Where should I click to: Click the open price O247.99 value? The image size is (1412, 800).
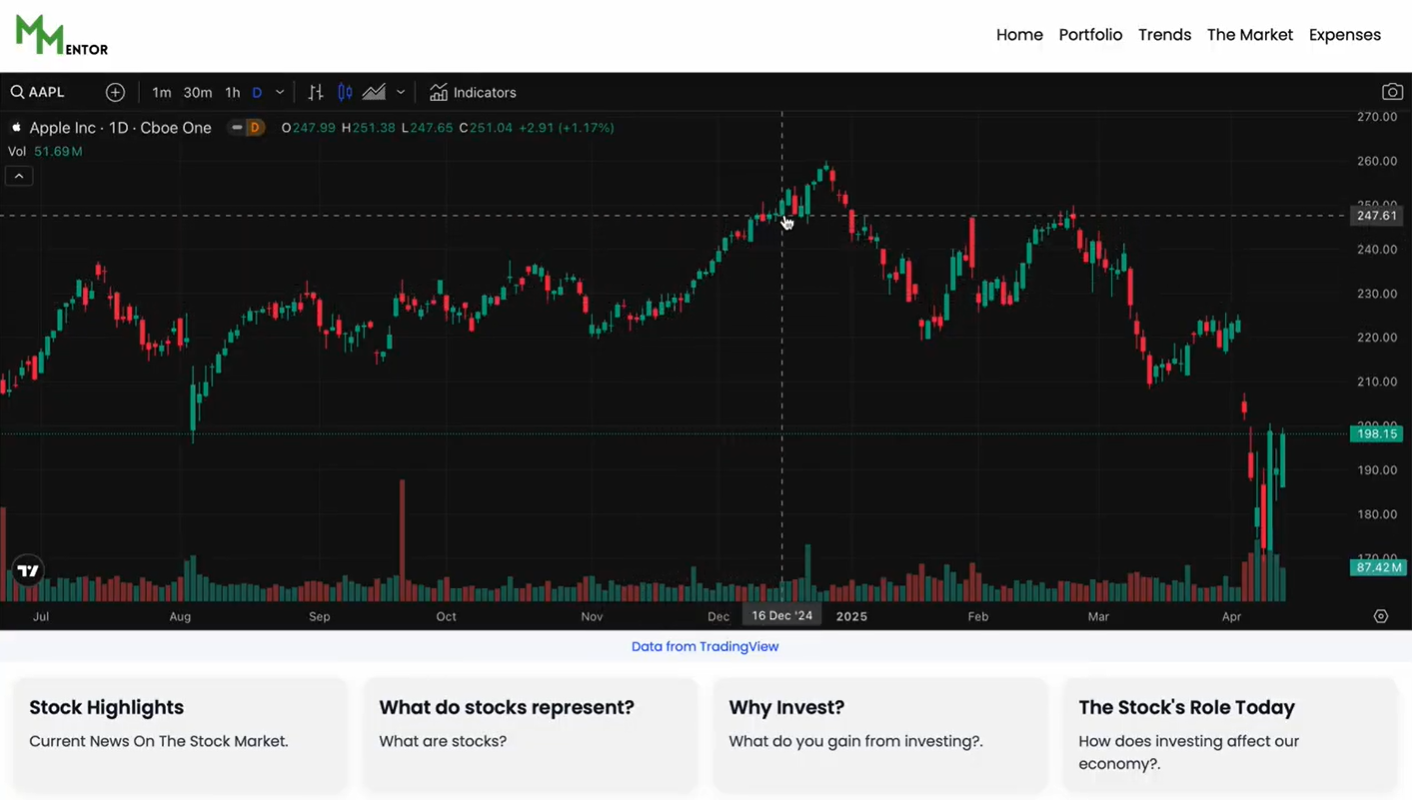pos(309,128)
